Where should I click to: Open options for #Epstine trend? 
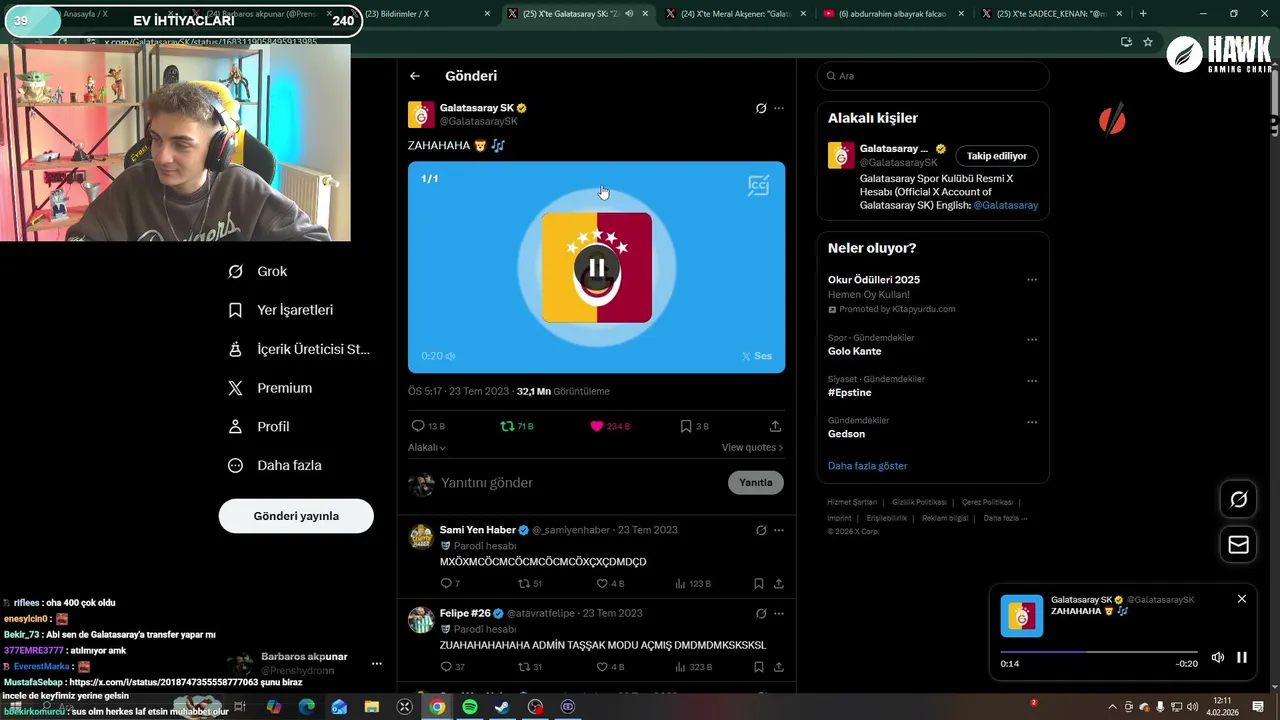pyautogui.click(x=1032, y=381)
